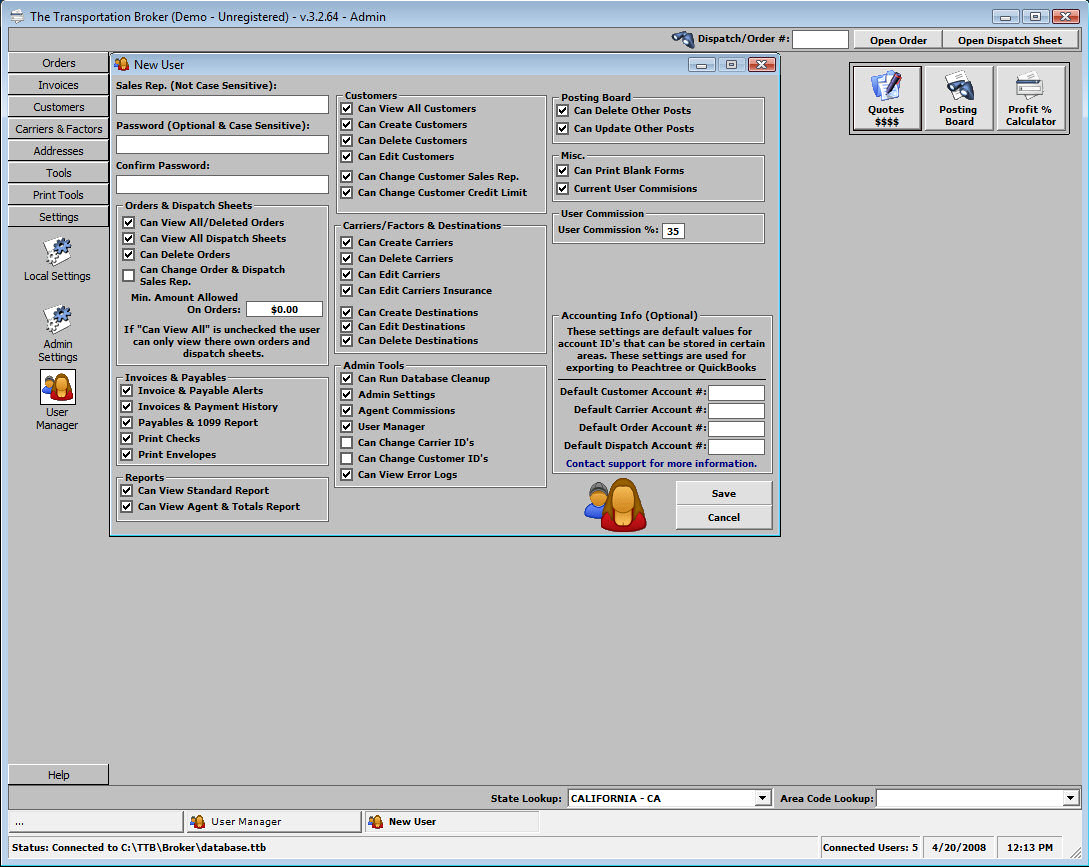Click Contact support for more information link
The width and height of the screenshot is (1089, 867).
click(661, 463)
